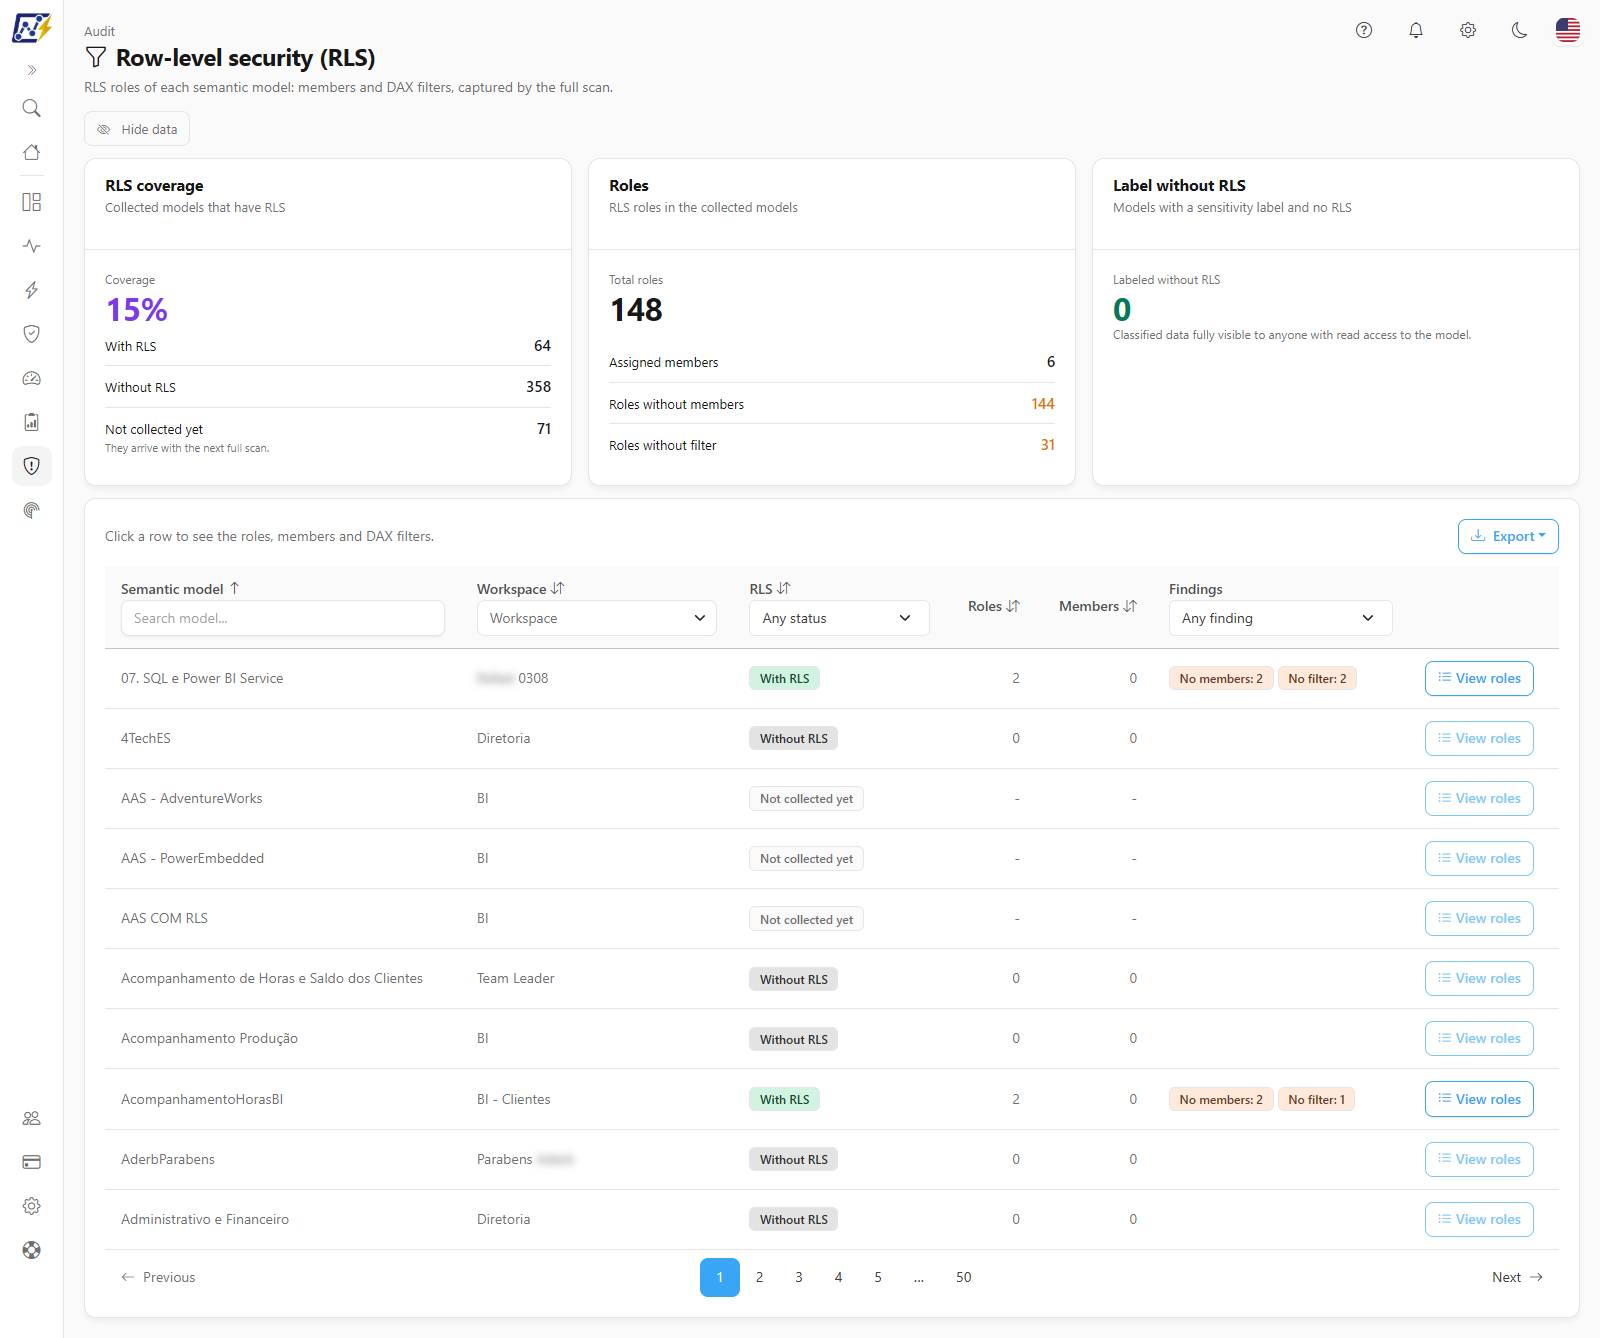Change language via the US flag icon

[x=1568, y=30]
